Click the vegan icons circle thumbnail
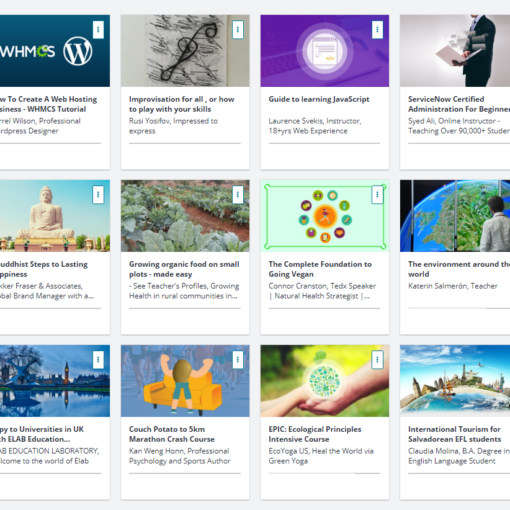Screen dimensions: 510x510 coord(325,216)
